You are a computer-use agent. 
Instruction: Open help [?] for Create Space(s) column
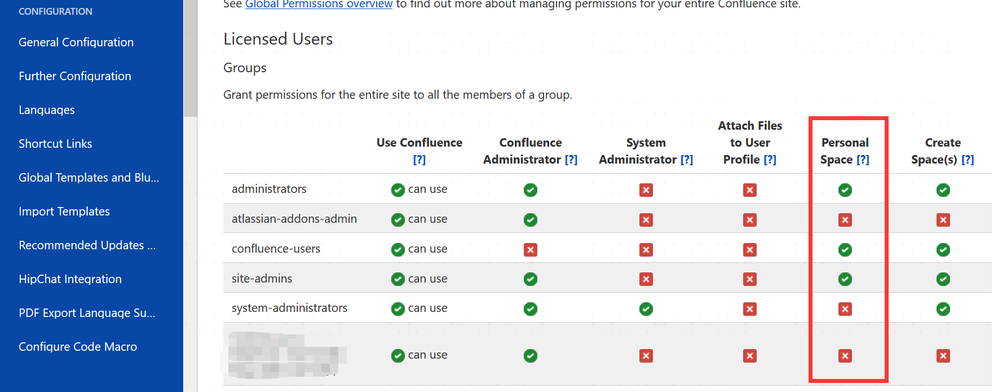(967, 160)
